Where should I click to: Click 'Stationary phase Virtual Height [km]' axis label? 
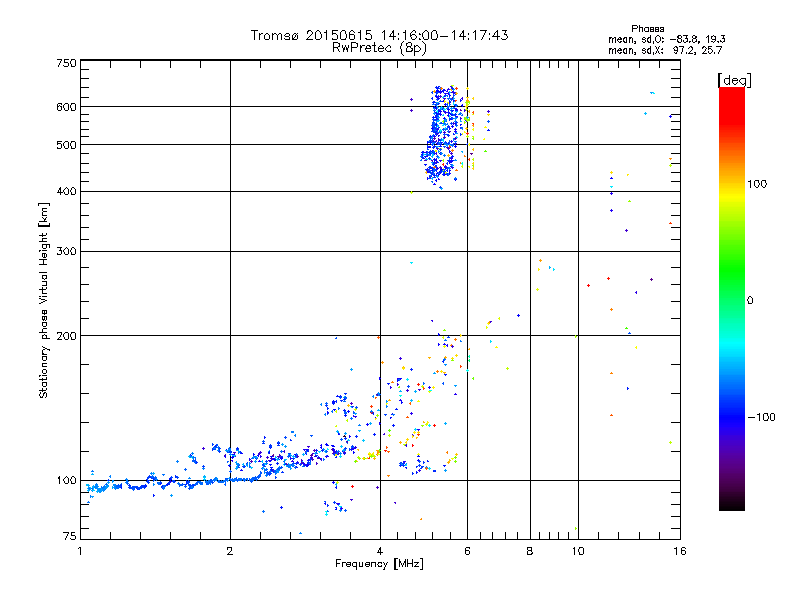tap(44, 300)
